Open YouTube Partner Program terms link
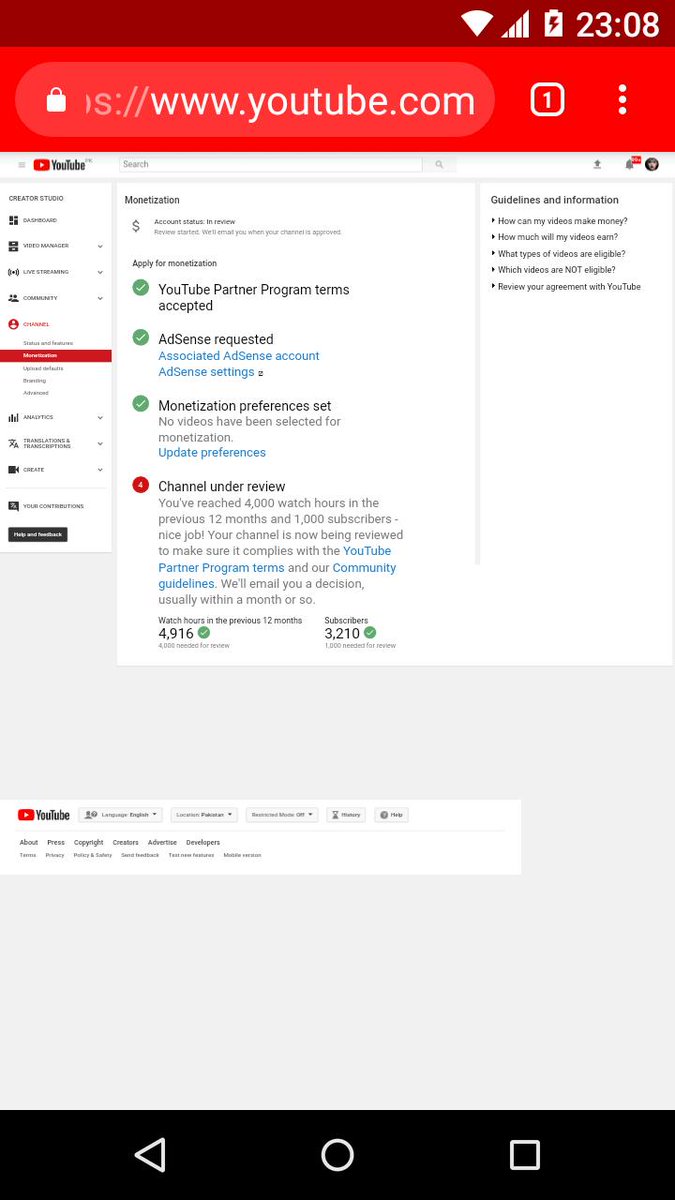Viewport: 675px width, 1200px height. pos(275,559)
